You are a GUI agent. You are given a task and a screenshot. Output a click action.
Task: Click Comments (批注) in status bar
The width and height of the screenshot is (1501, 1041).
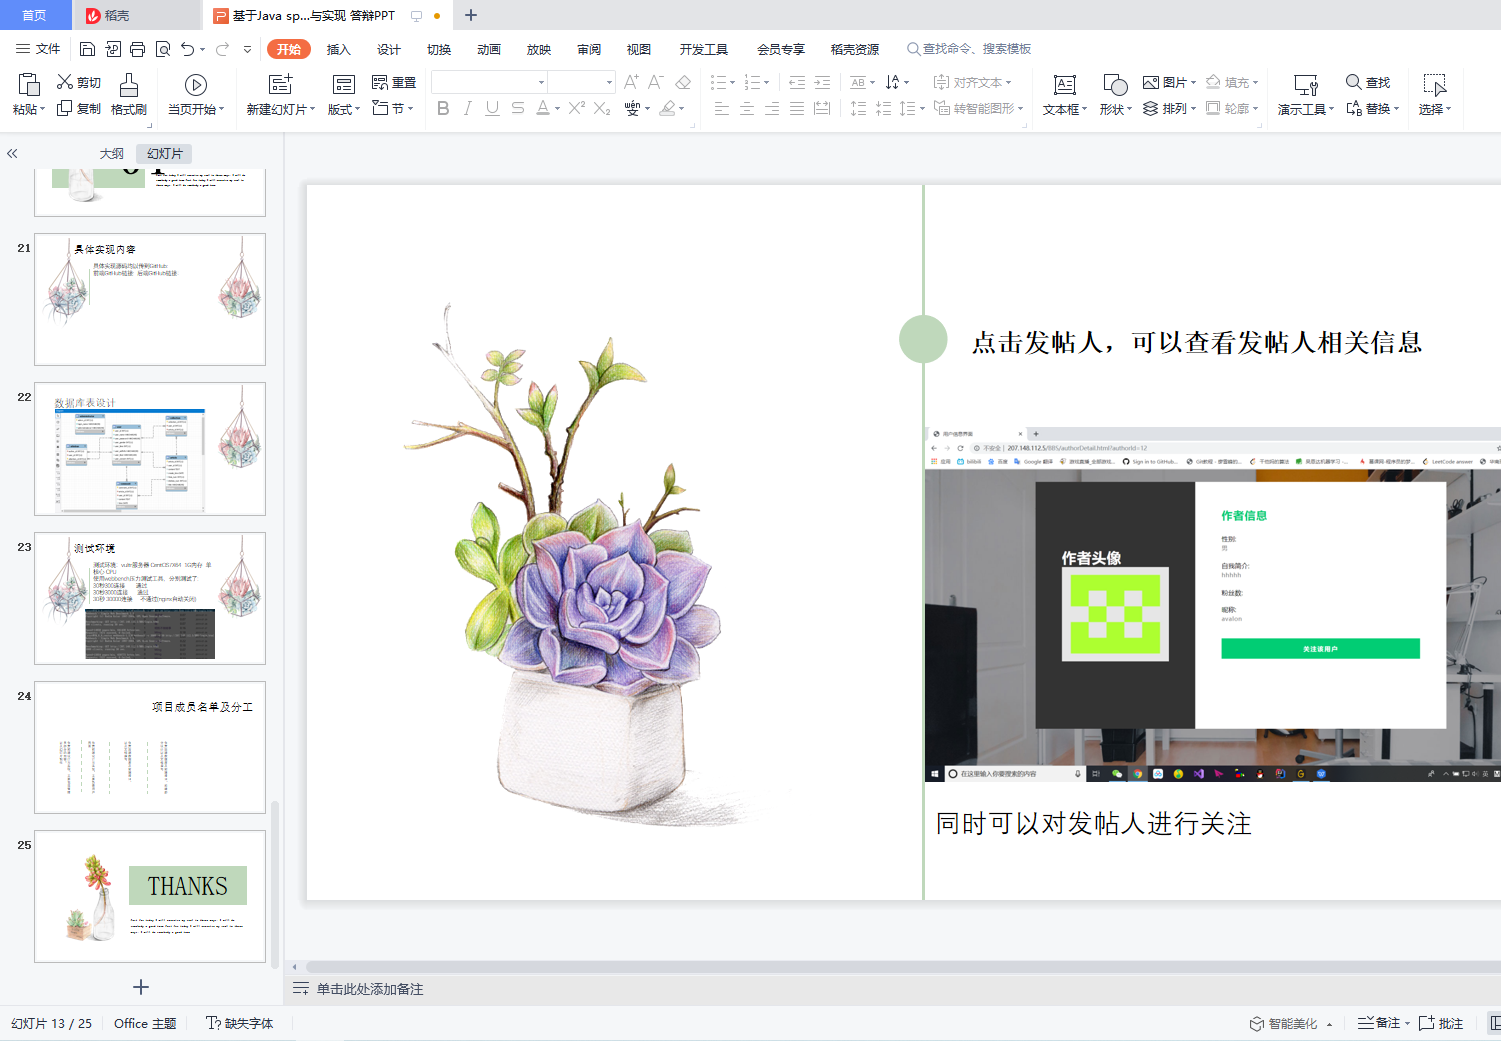click(x=1441, y=1023)
